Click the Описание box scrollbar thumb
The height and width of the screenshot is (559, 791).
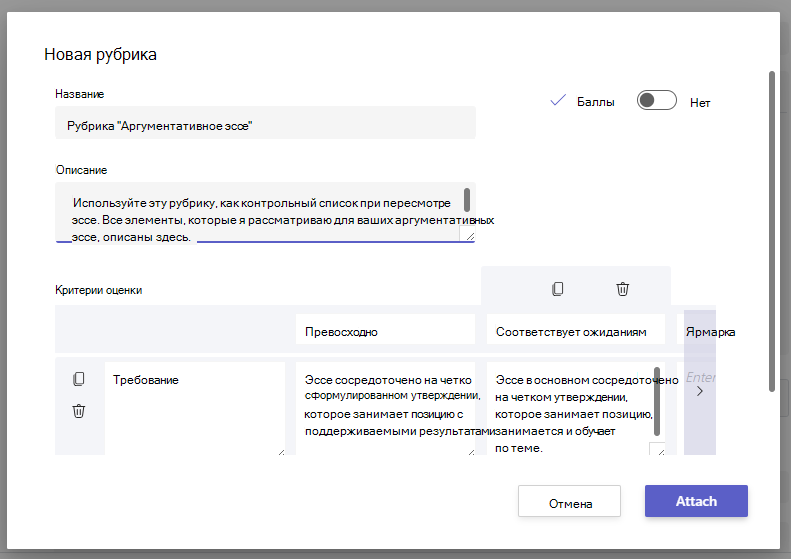[x=467, y=200]
